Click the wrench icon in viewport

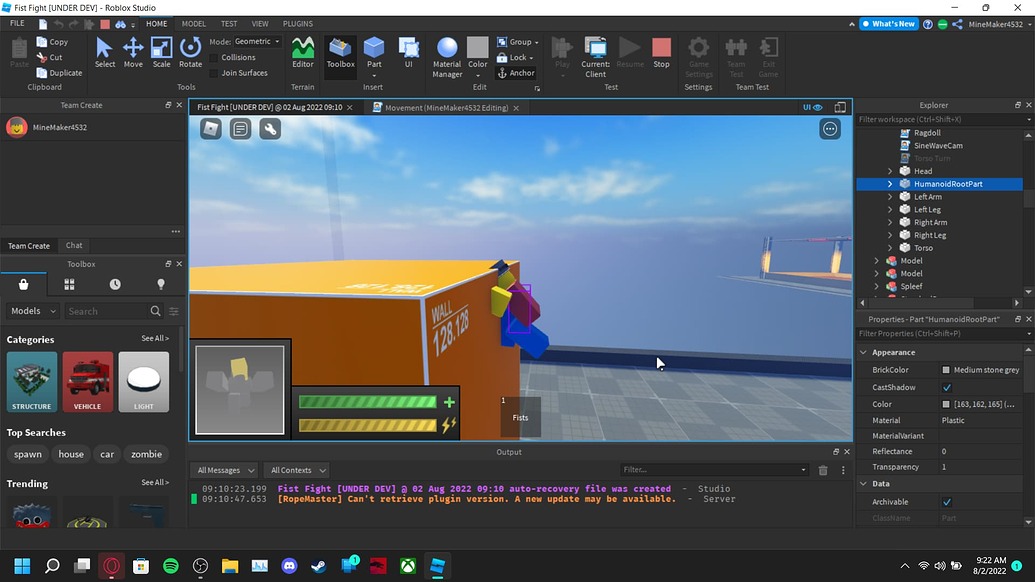pos(270,129)
